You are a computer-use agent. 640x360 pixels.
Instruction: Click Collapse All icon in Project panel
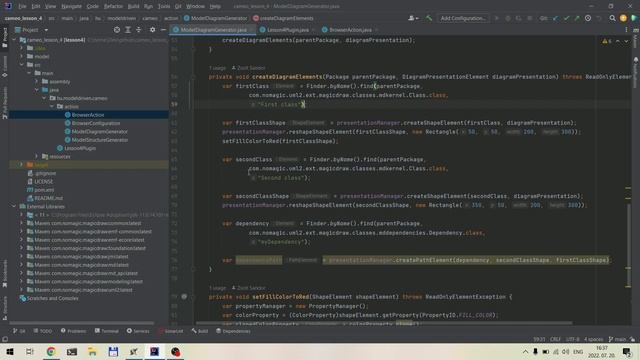[138, 30]
